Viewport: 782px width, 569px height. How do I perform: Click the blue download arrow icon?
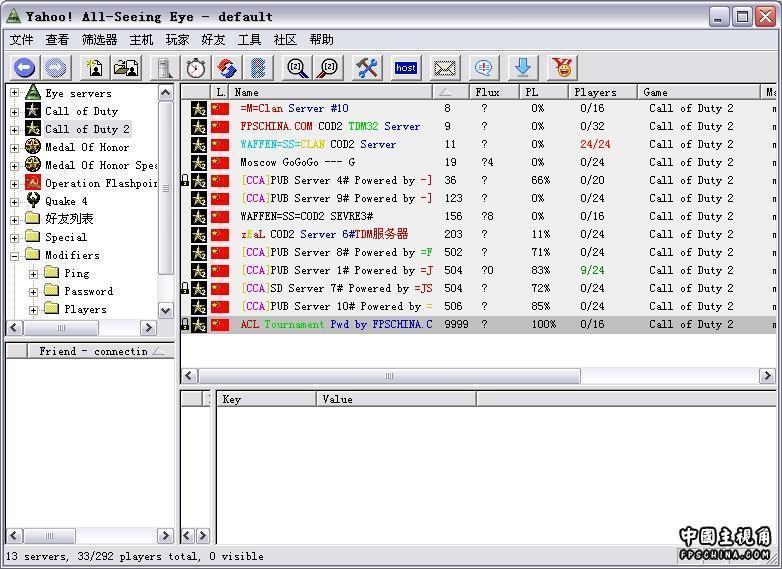pos(522,68)
